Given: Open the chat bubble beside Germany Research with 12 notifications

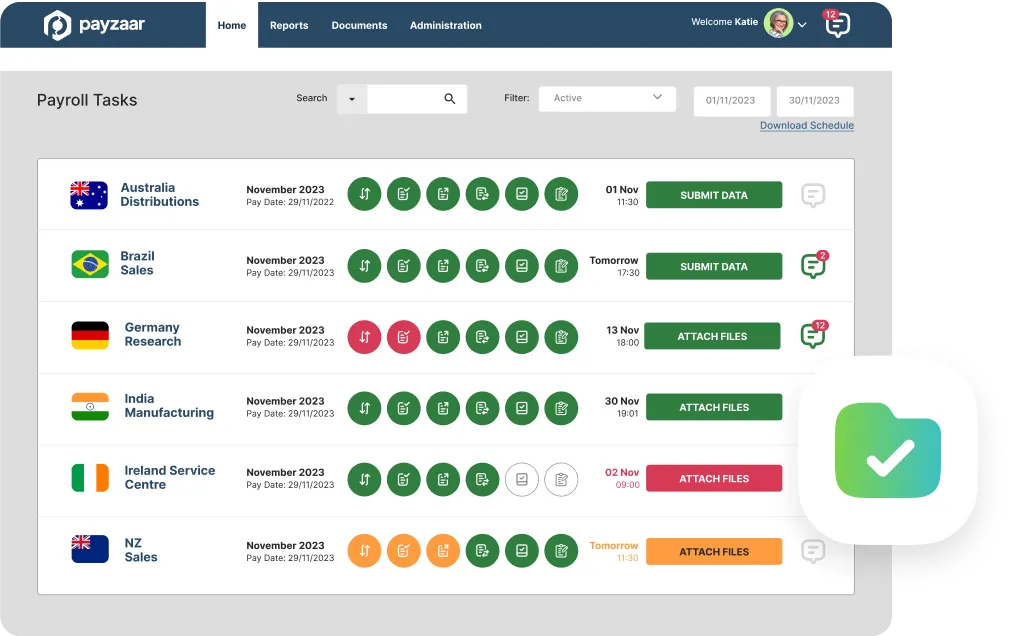Looking at the screenshot, I should pos(812,334).
